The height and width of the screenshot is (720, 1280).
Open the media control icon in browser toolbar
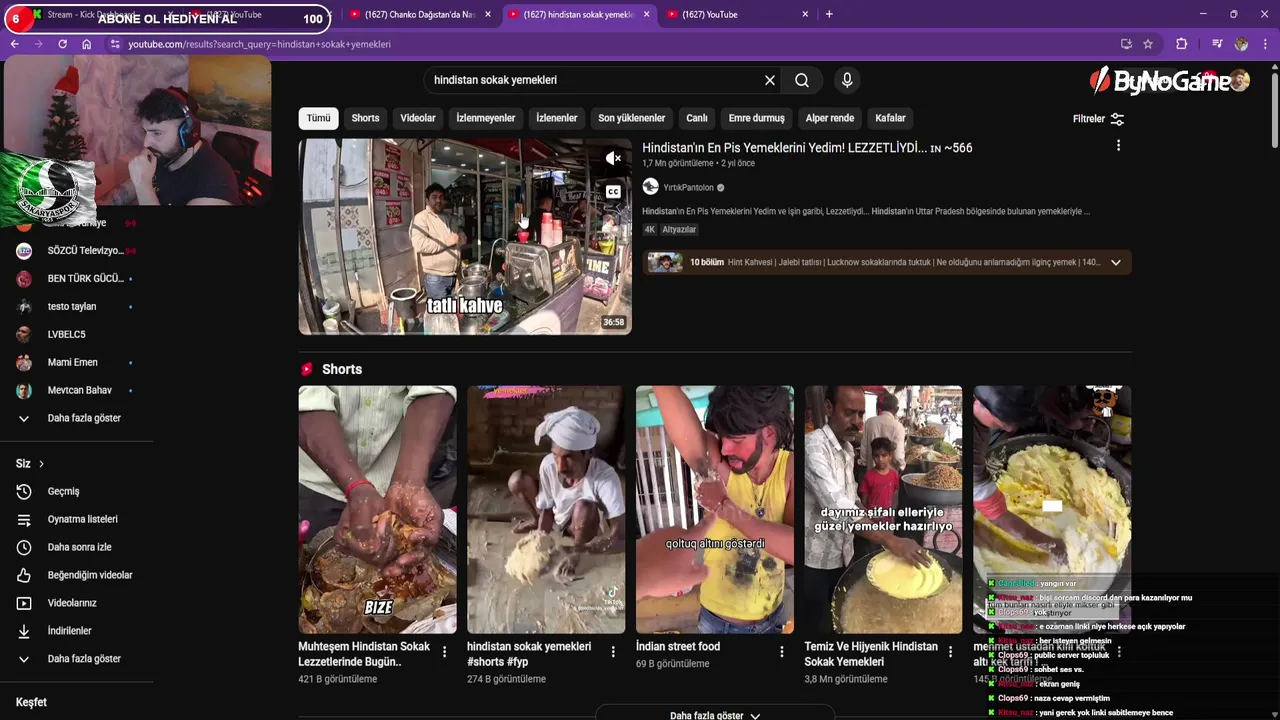(x=1217, y=44)
